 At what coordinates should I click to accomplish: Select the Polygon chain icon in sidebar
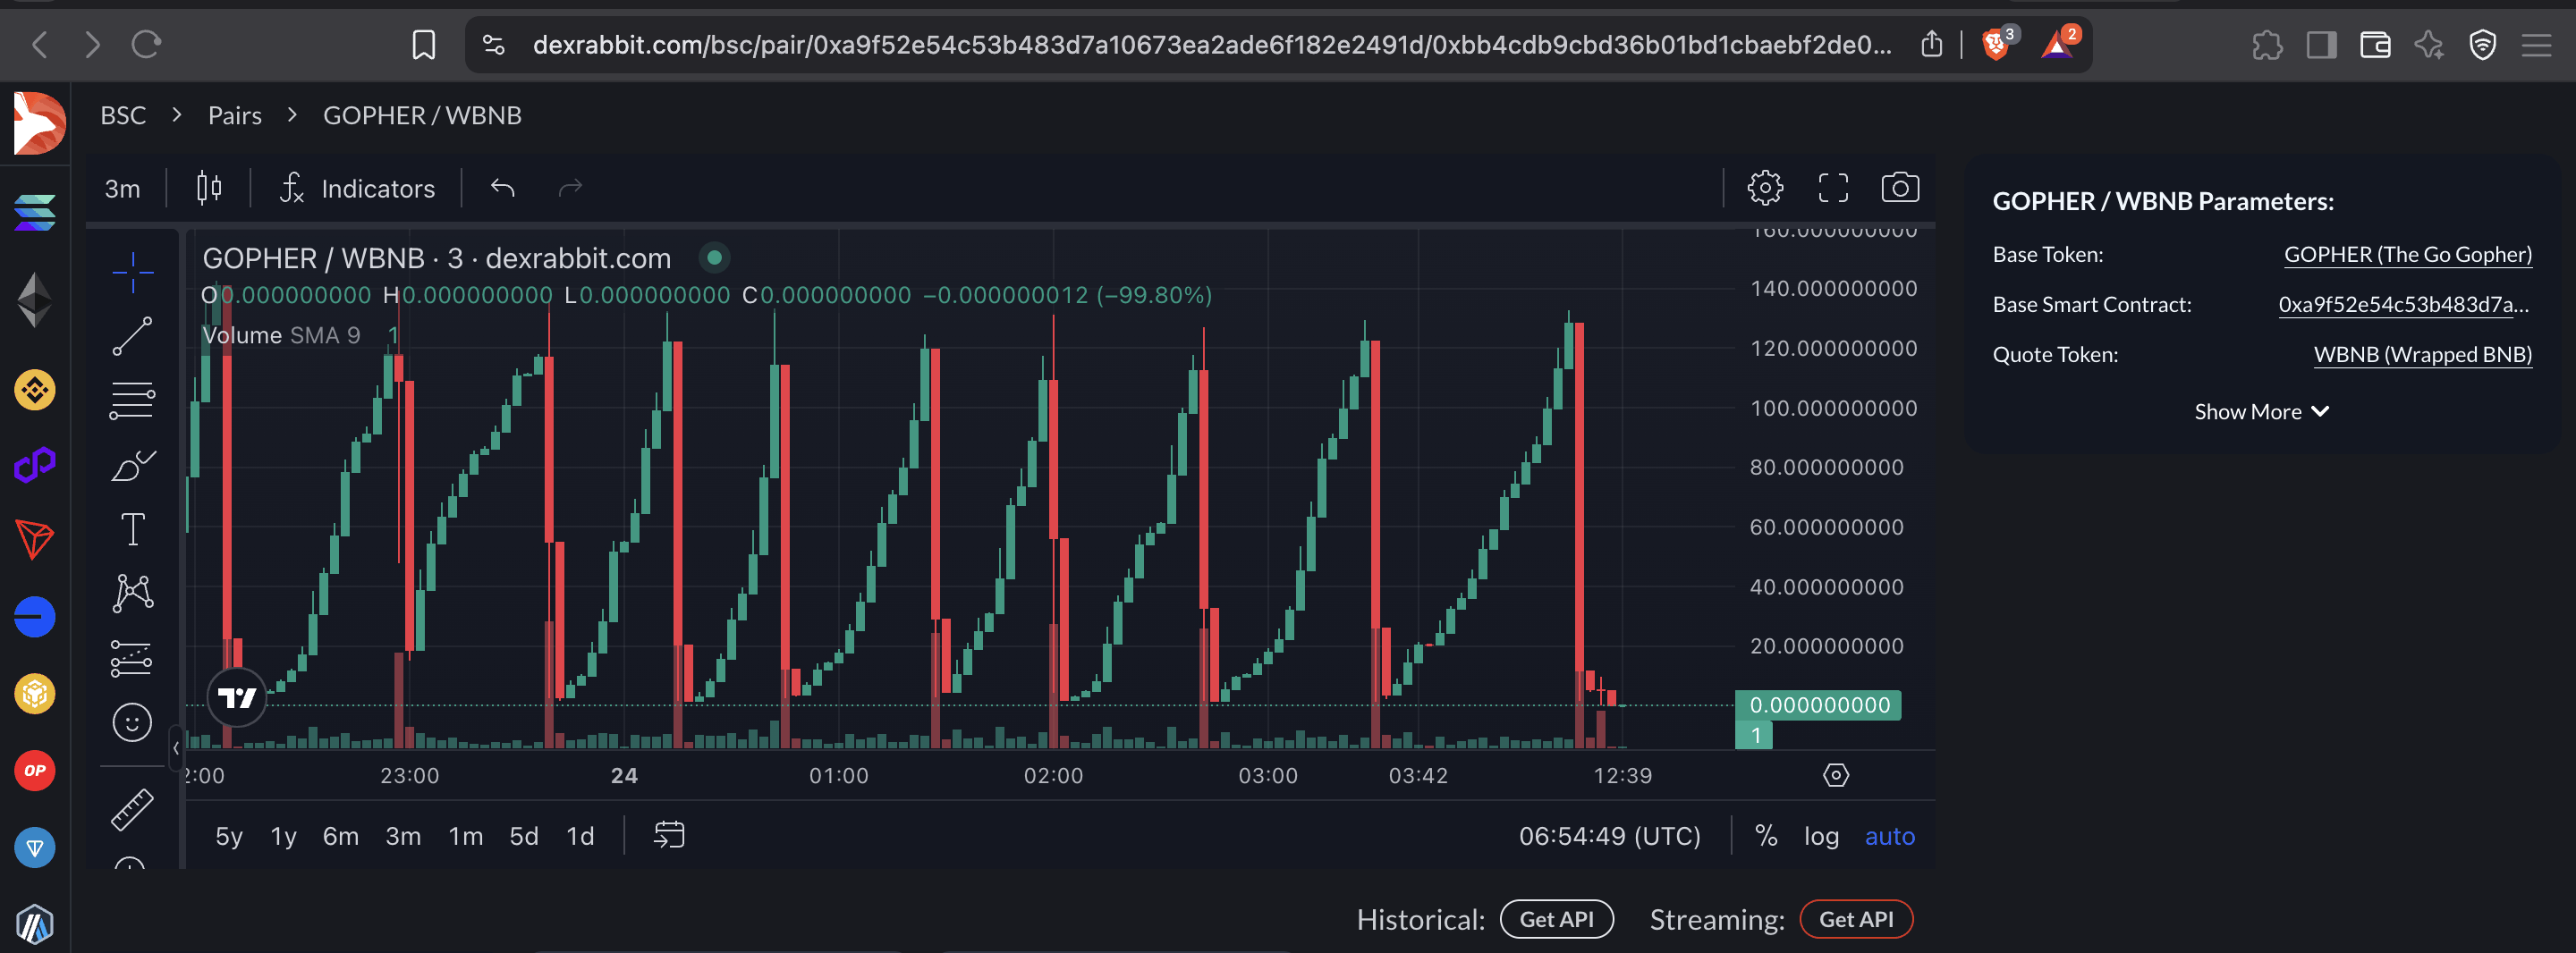coord(35,465)
